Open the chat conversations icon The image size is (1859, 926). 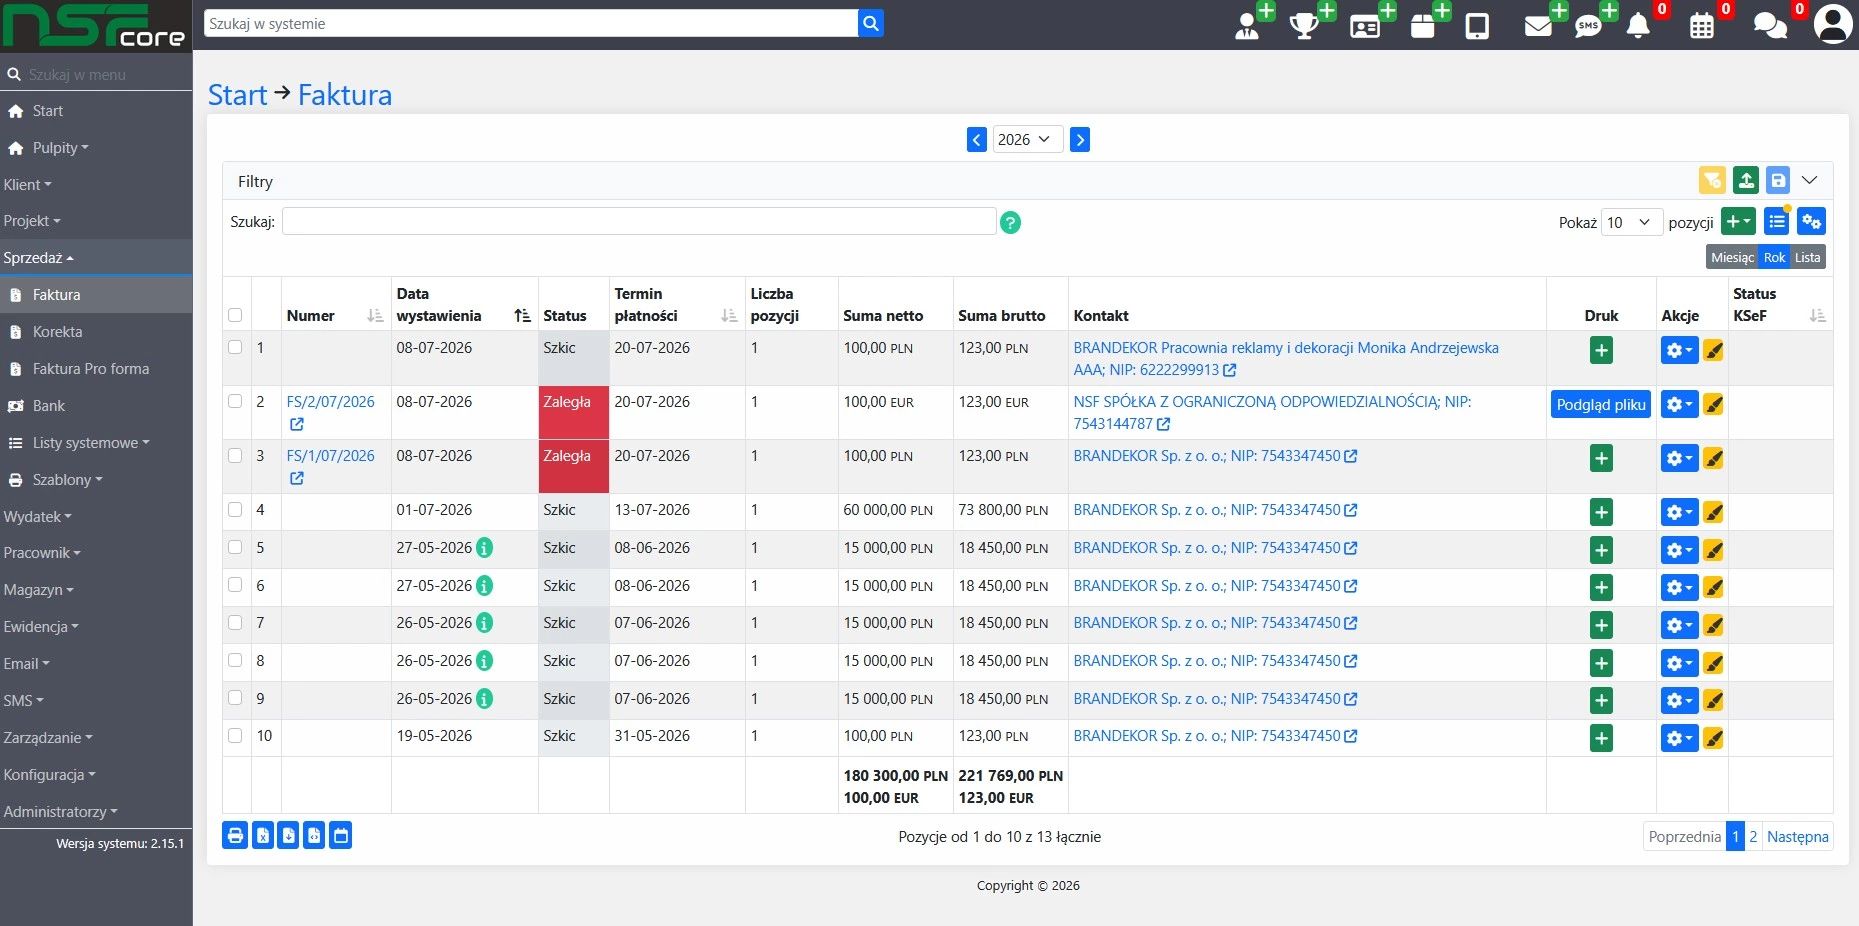(1770, 26)
